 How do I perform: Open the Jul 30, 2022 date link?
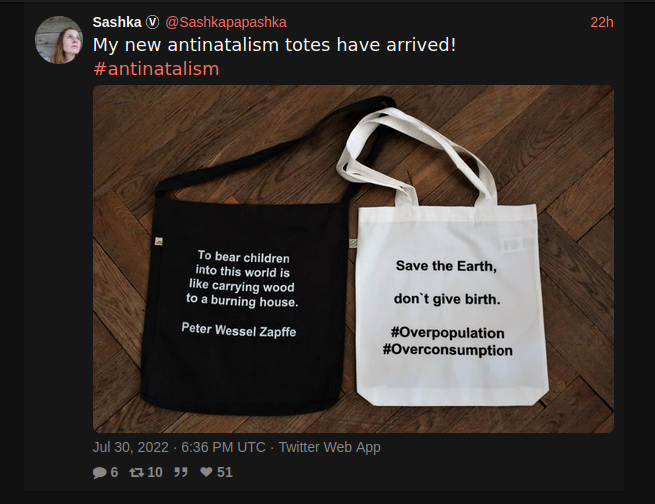click(131, 447)
